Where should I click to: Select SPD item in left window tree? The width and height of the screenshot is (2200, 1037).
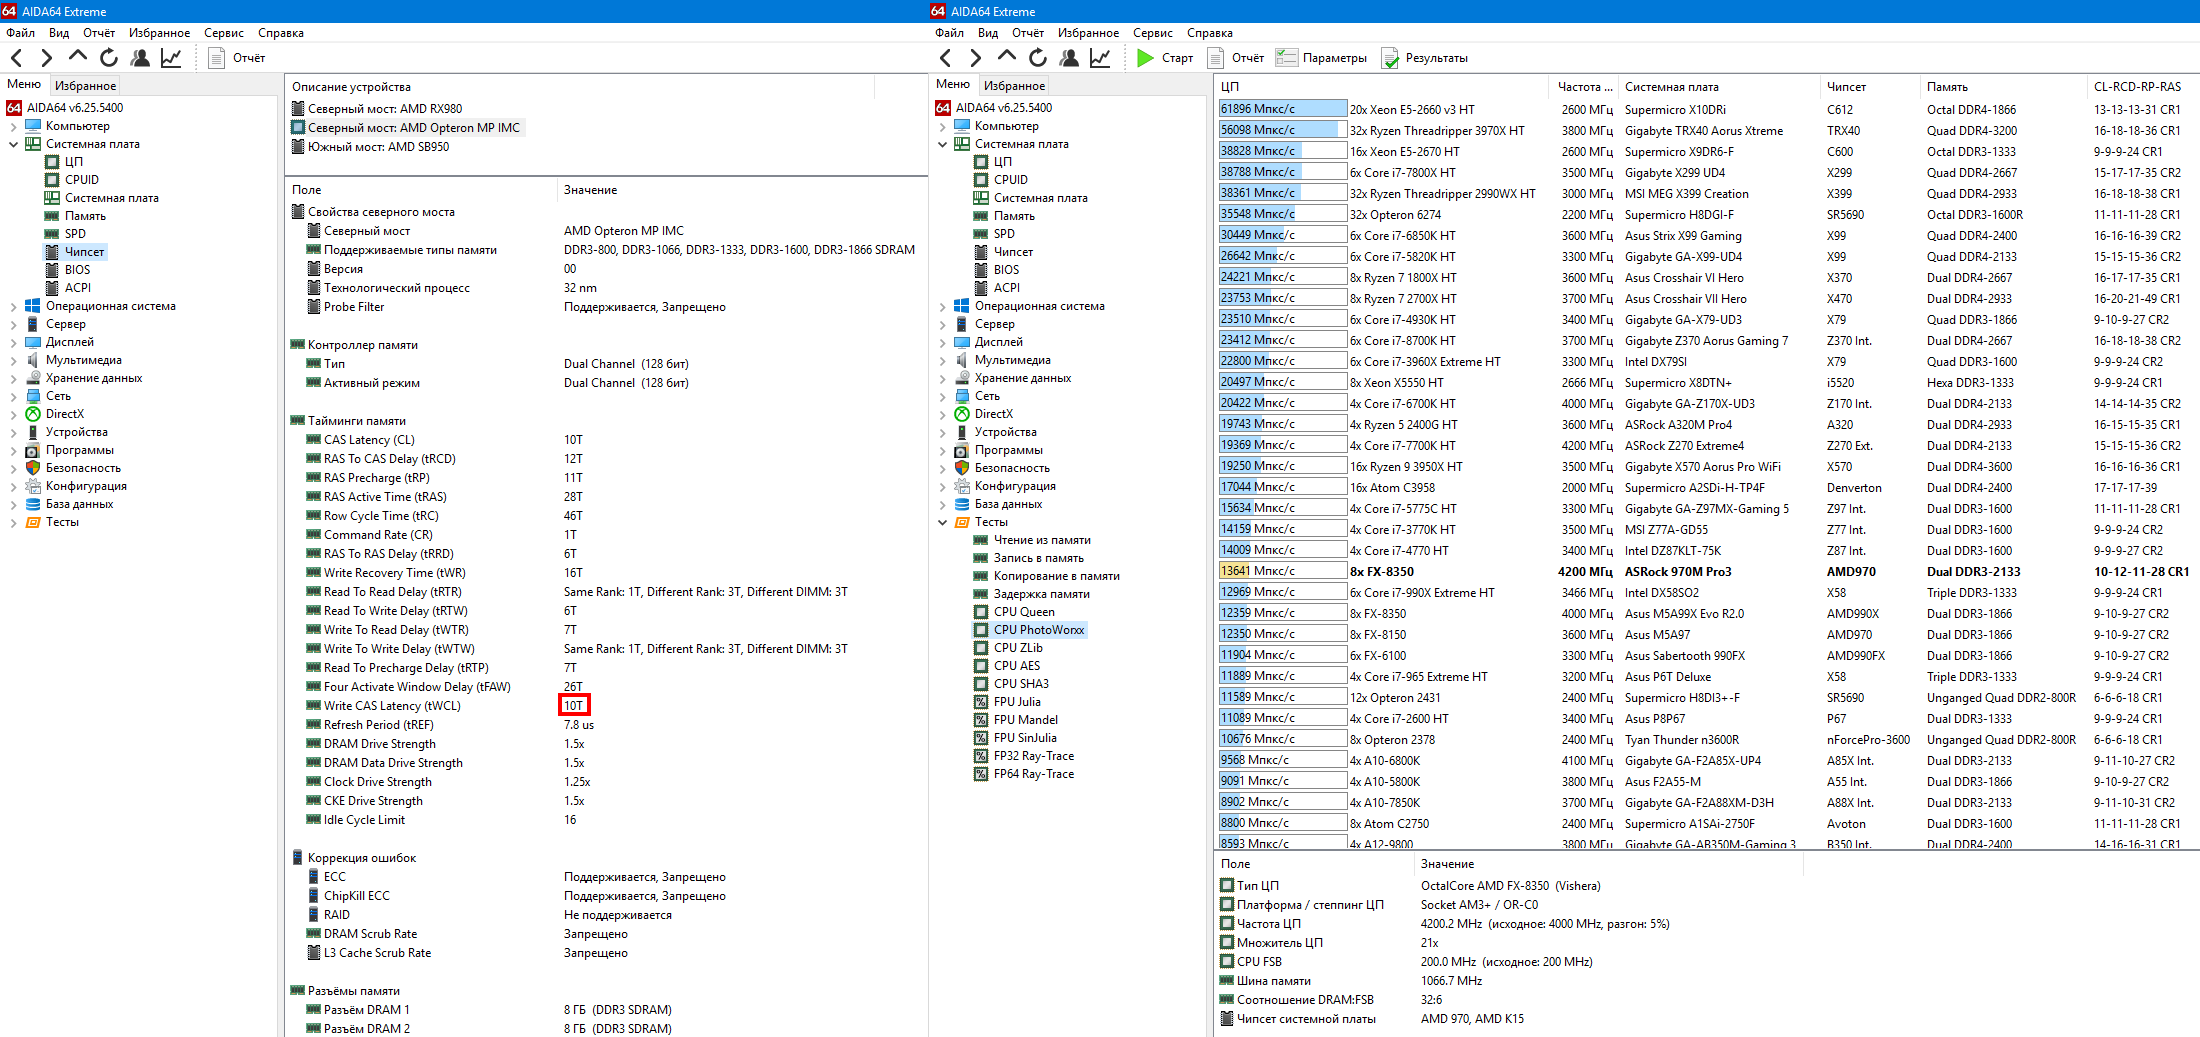click(75, 234)
